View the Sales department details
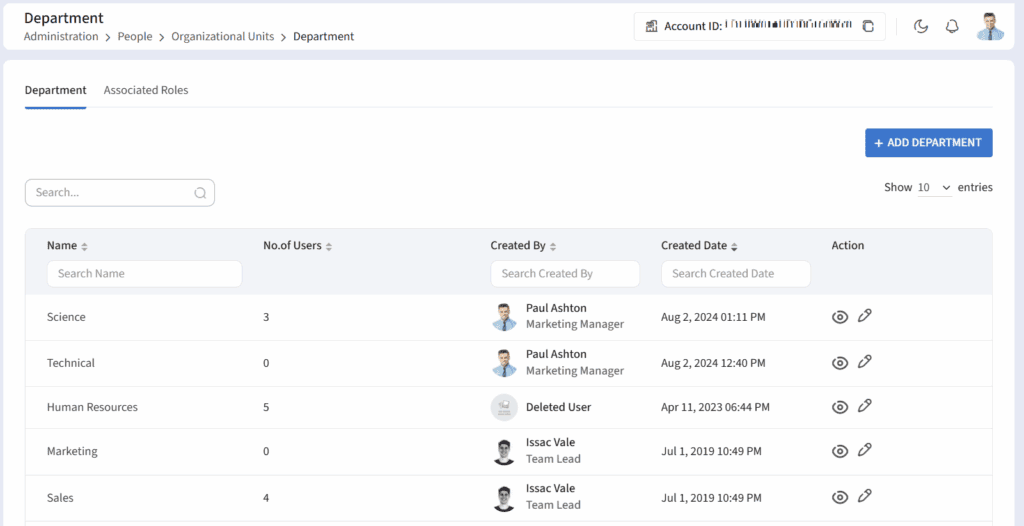The height and width of the screenshot is (526, 1024). coord(840,497)
